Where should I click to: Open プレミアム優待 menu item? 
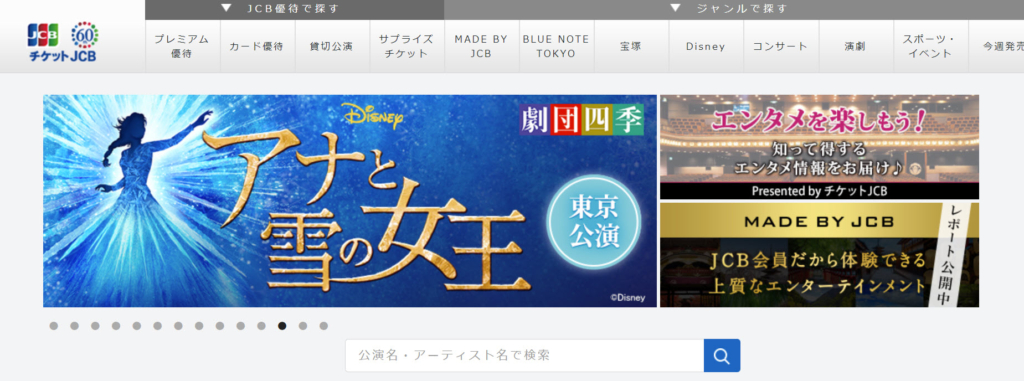(x=183, y=46)
